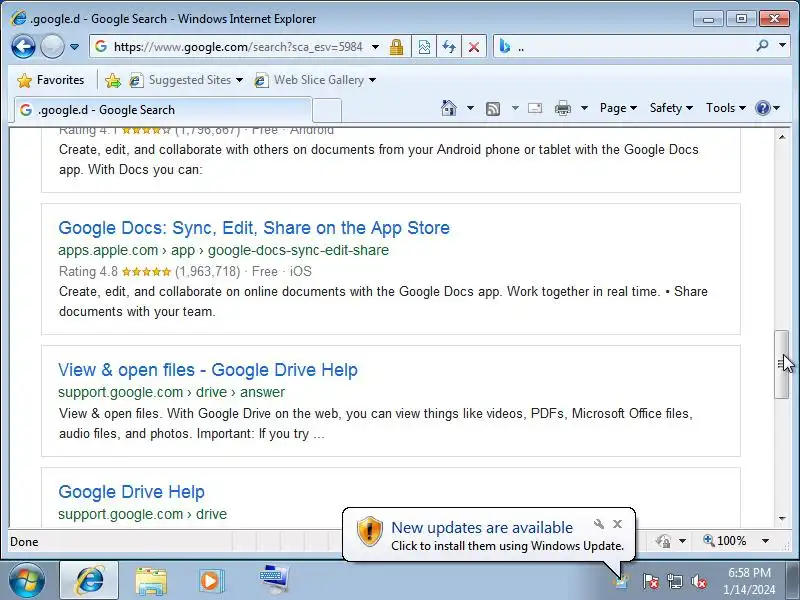
Task: Open Windows Explorer from the taskbar
Action: pyautogui.click(x=151, y=581)
